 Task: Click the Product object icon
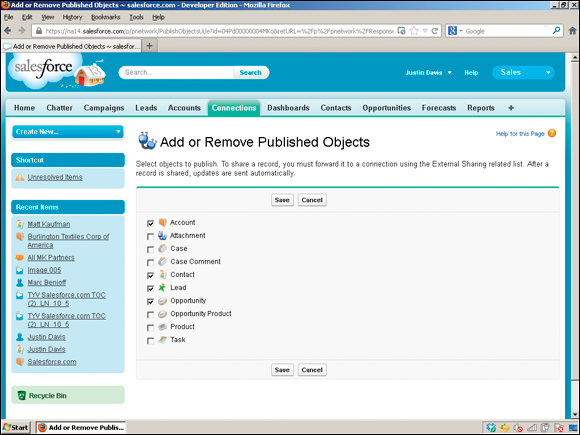tap(163, 327)
